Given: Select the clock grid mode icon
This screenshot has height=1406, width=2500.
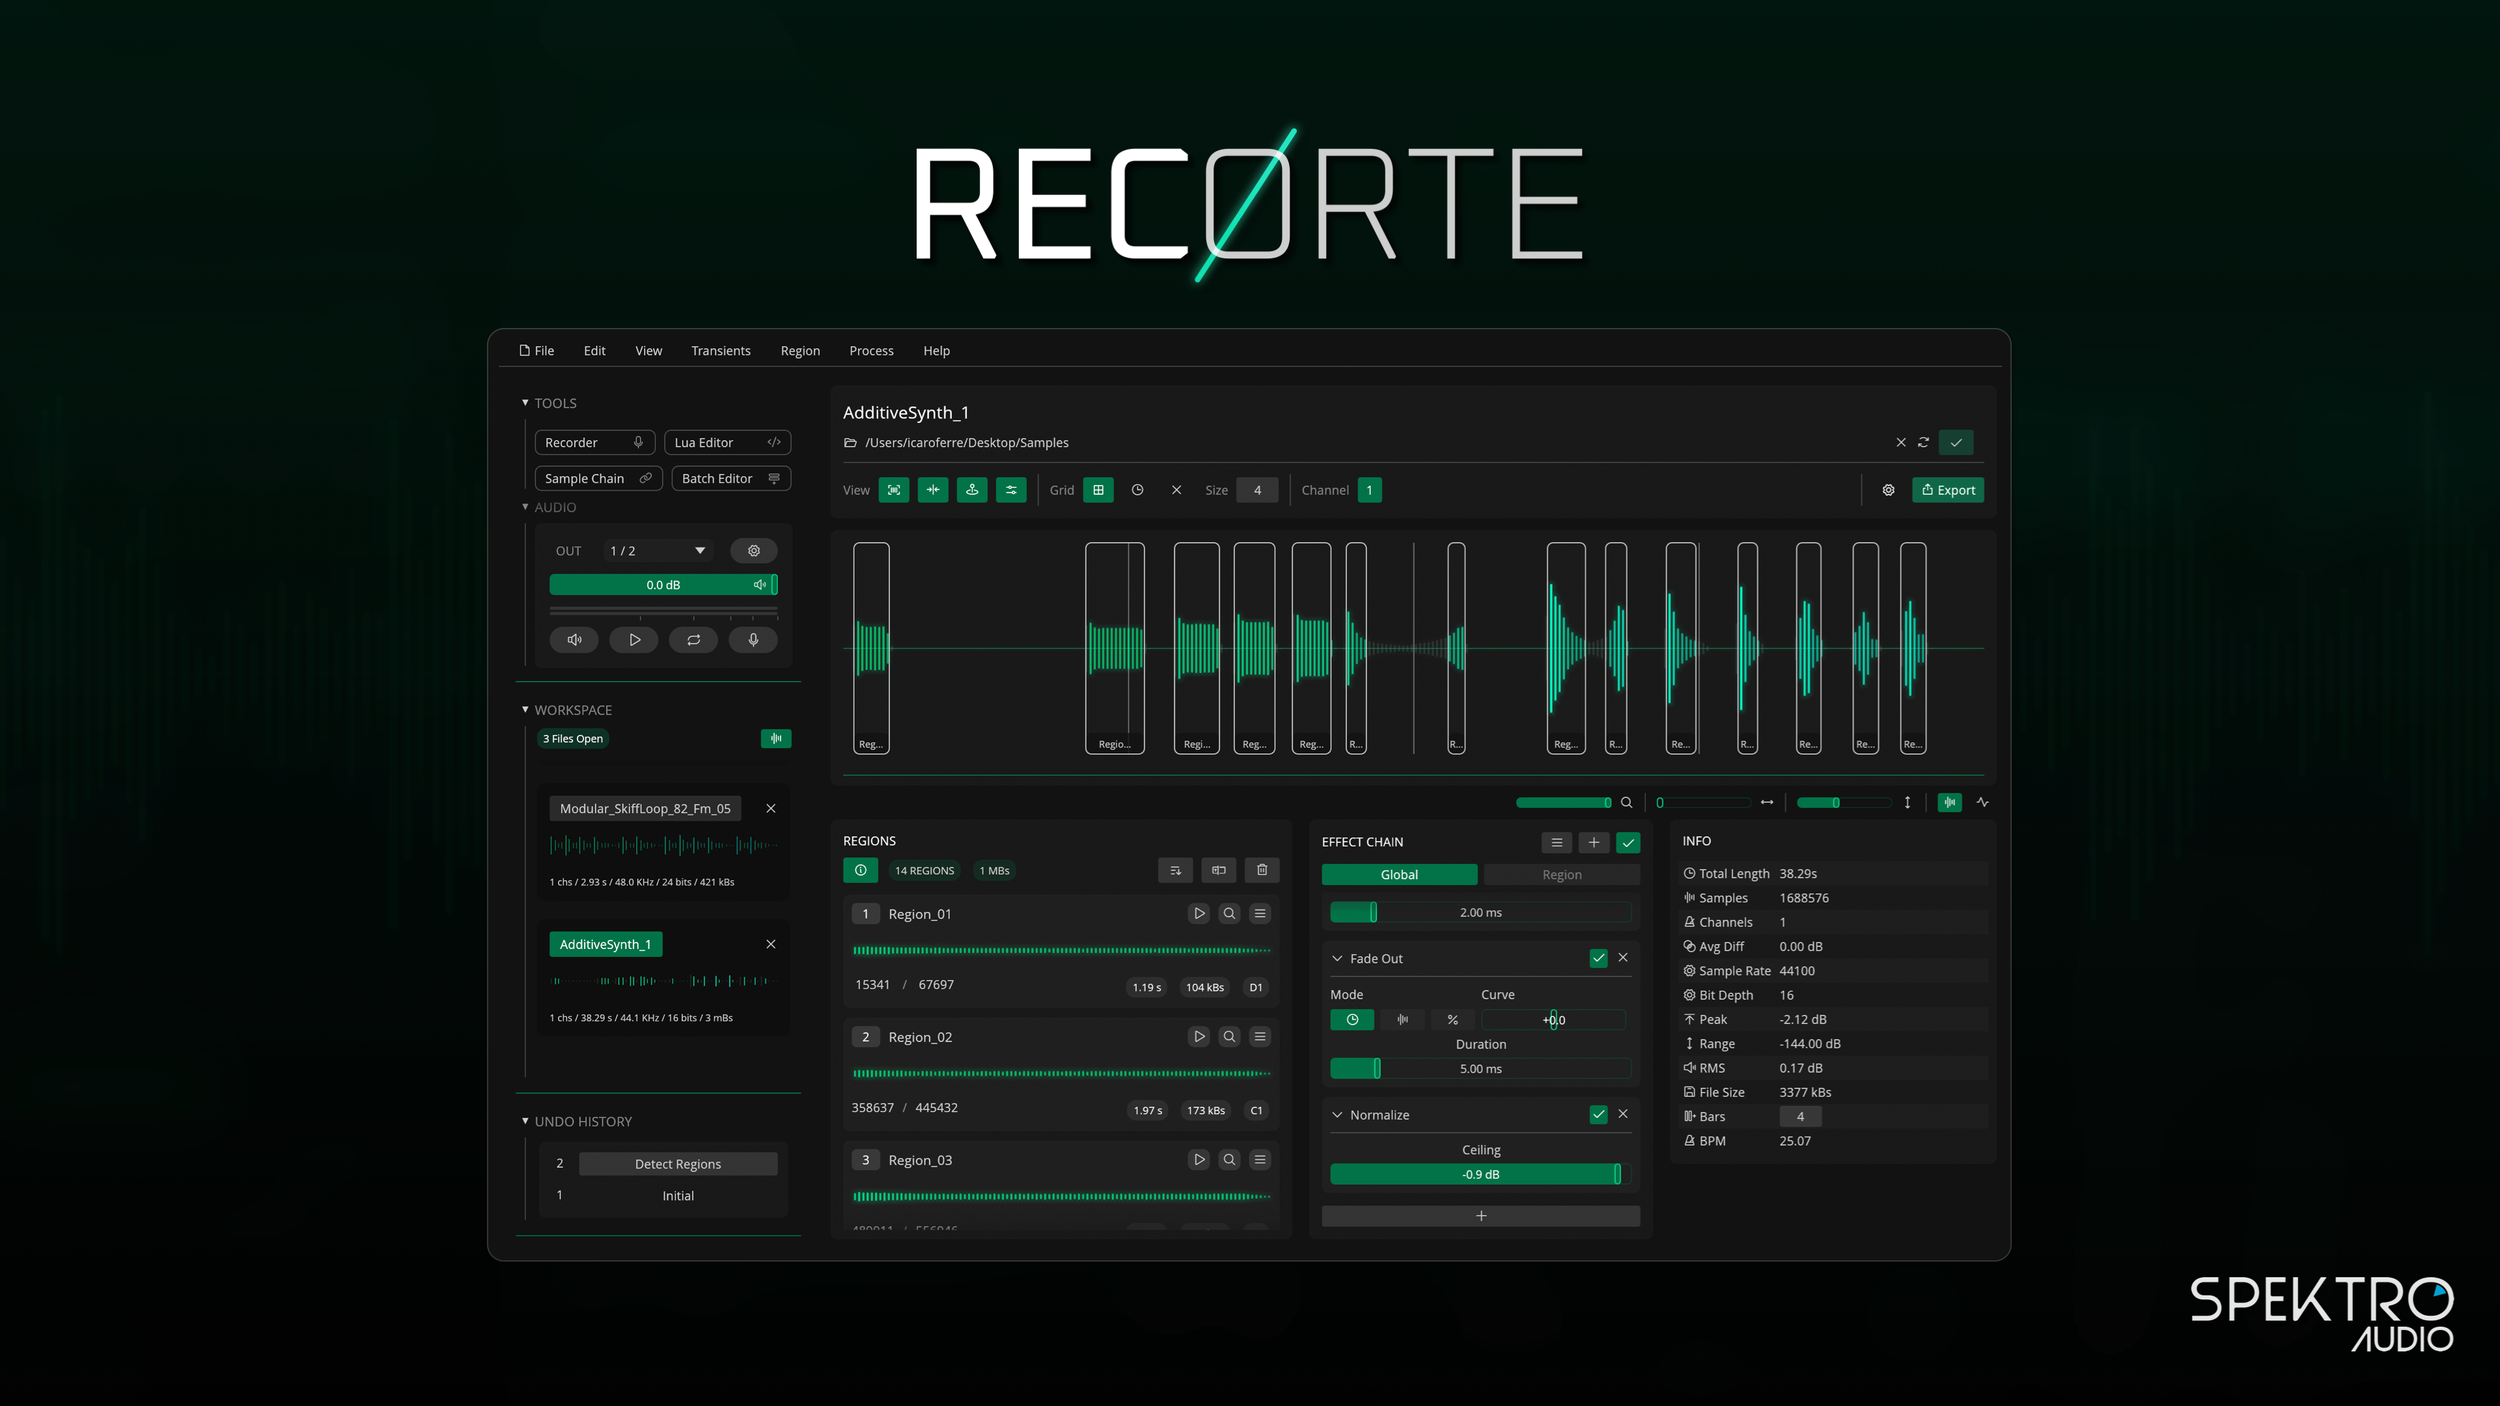Looking at the screenshot, I should click(1137, 489).
